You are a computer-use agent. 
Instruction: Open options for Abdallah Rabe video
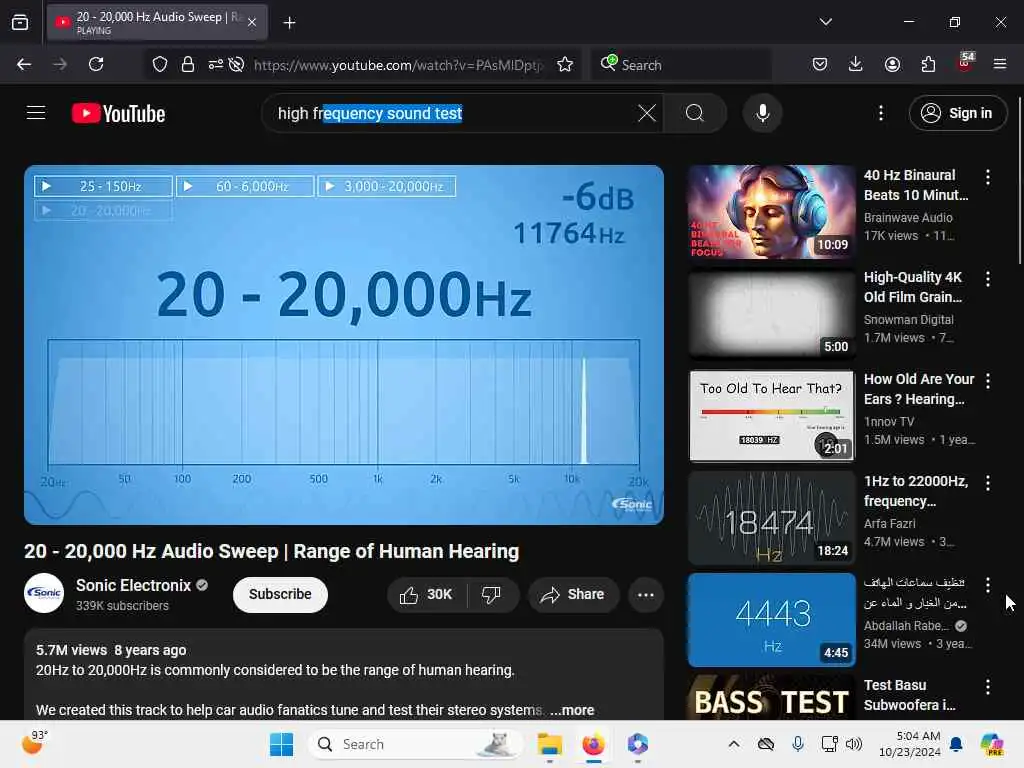pos(987,584)
